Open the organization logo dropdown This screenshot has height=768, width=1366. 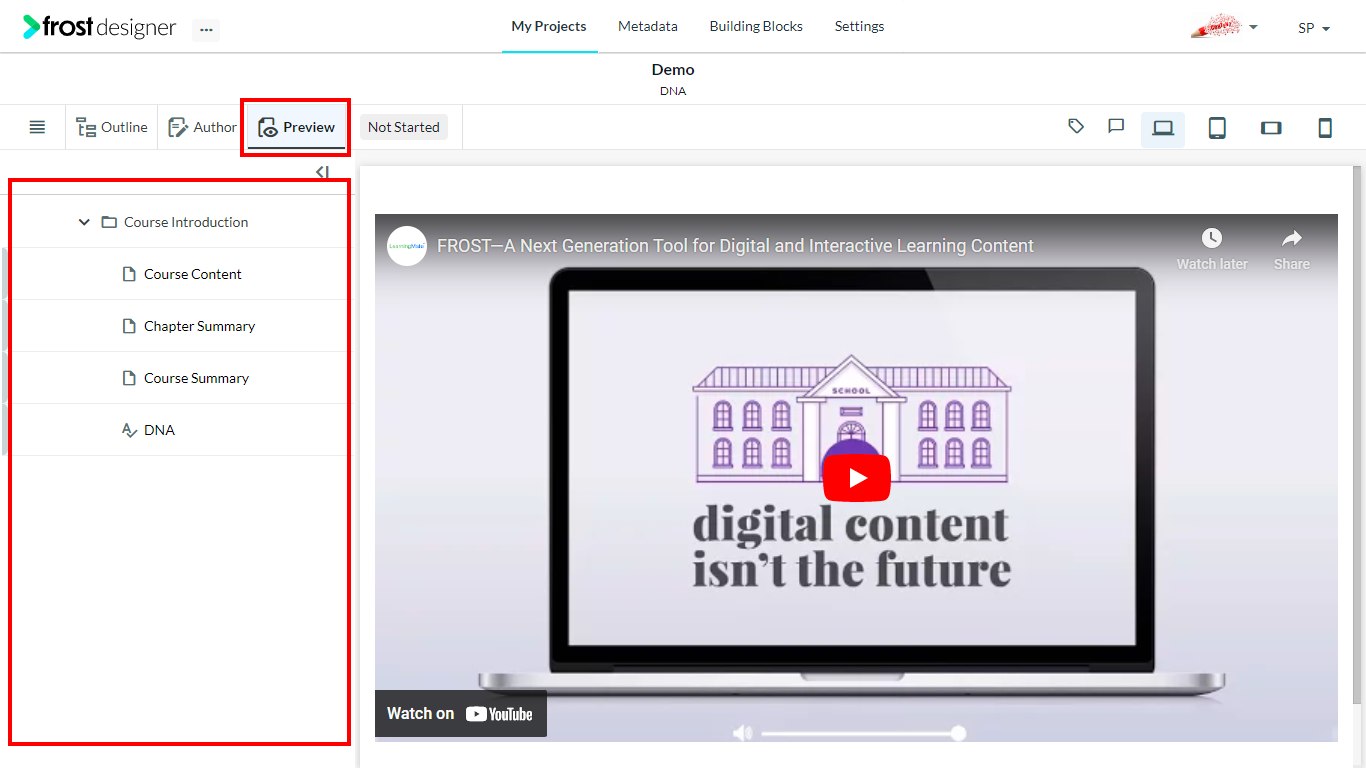click(1224, 27)
